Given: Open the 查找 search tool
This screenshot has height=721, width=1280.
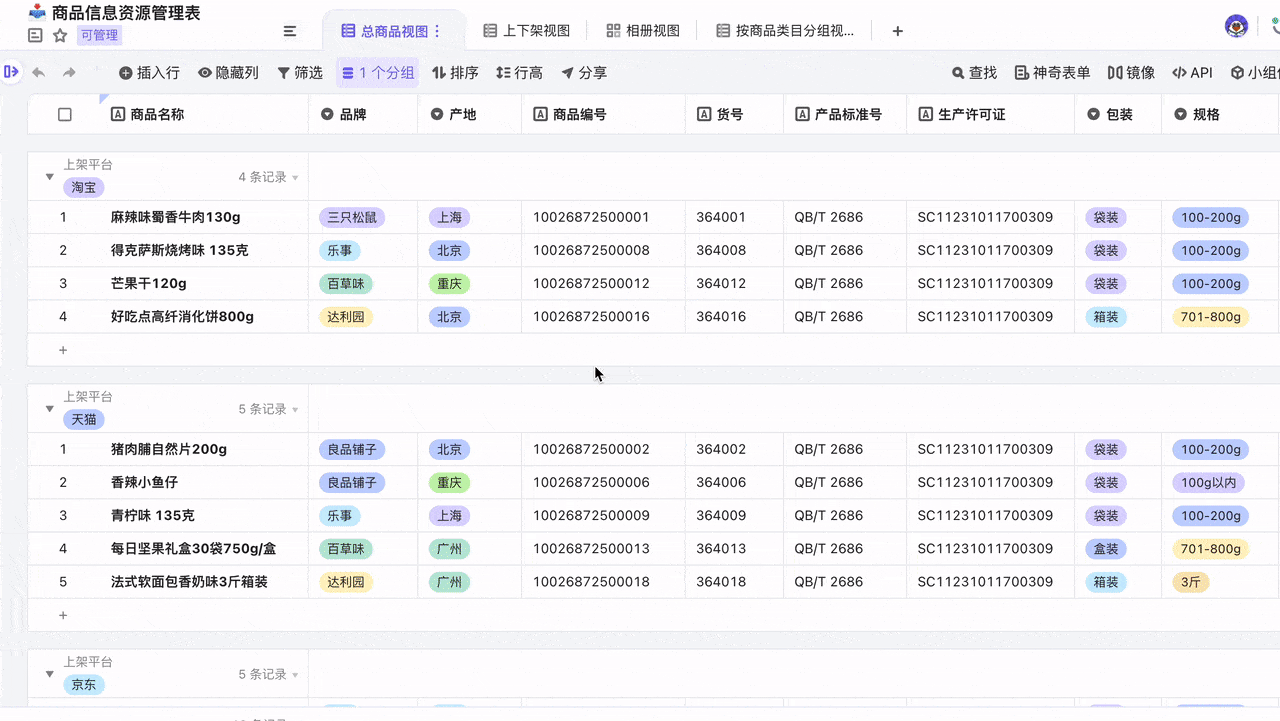Looking at the screenshot, I should click(974, 73).
